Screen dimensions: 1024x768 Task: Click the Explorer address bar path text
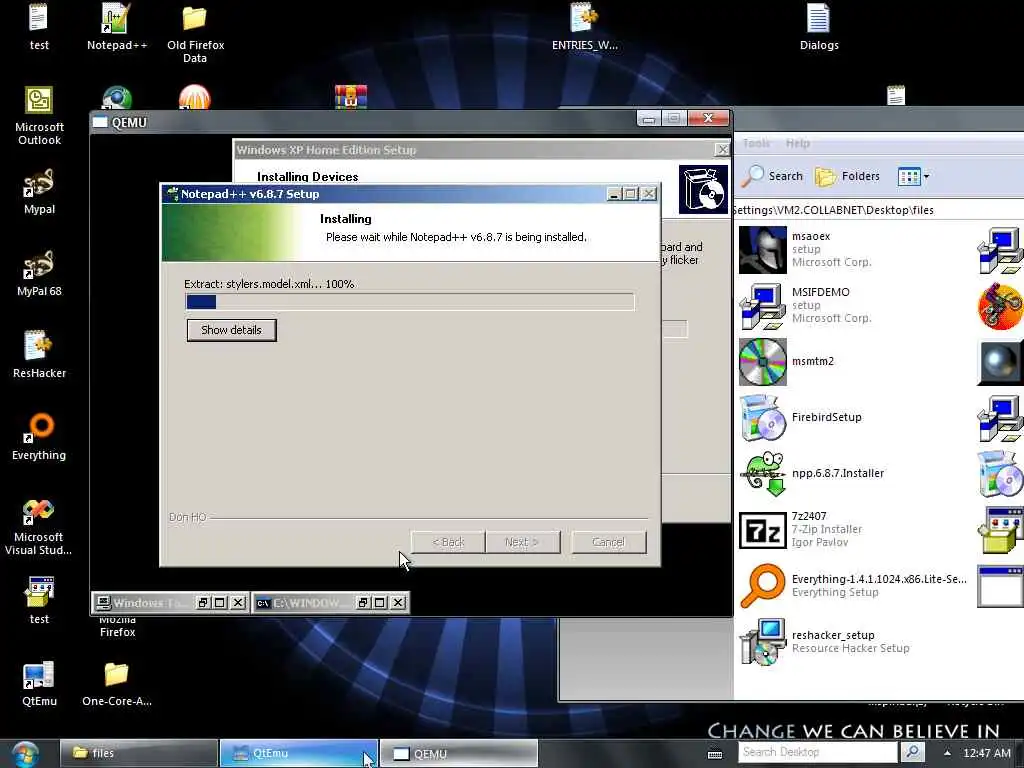pyautogui.click(x=834, y=210)
